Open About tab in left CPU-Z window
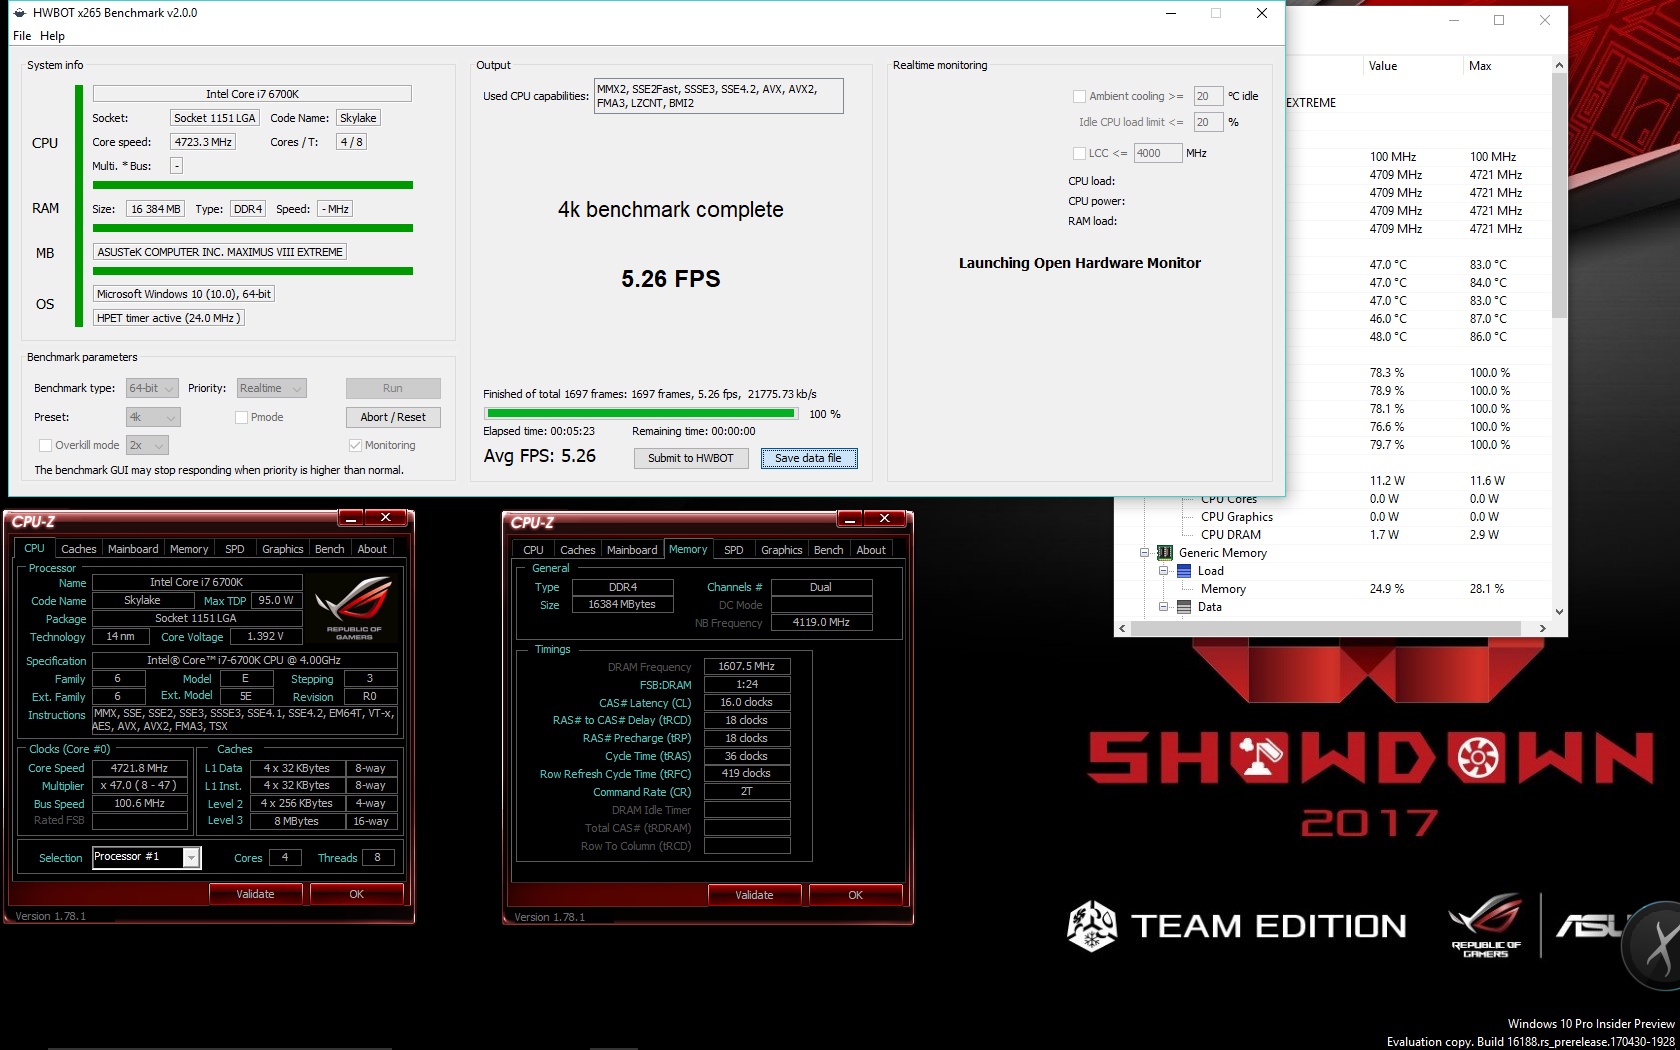The image size is (1680, 1050). point(372,549)
